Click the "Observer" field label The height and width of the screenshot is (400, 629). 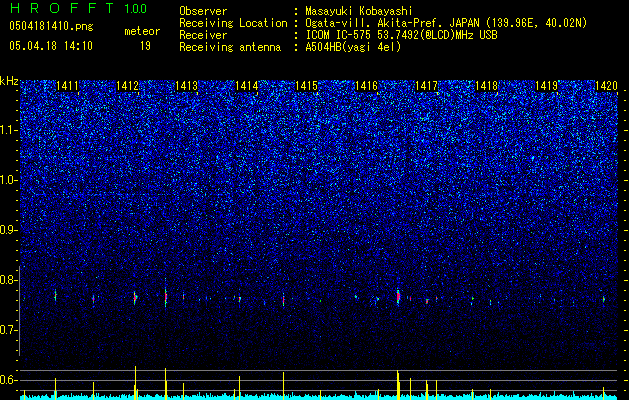pos(203,11)
